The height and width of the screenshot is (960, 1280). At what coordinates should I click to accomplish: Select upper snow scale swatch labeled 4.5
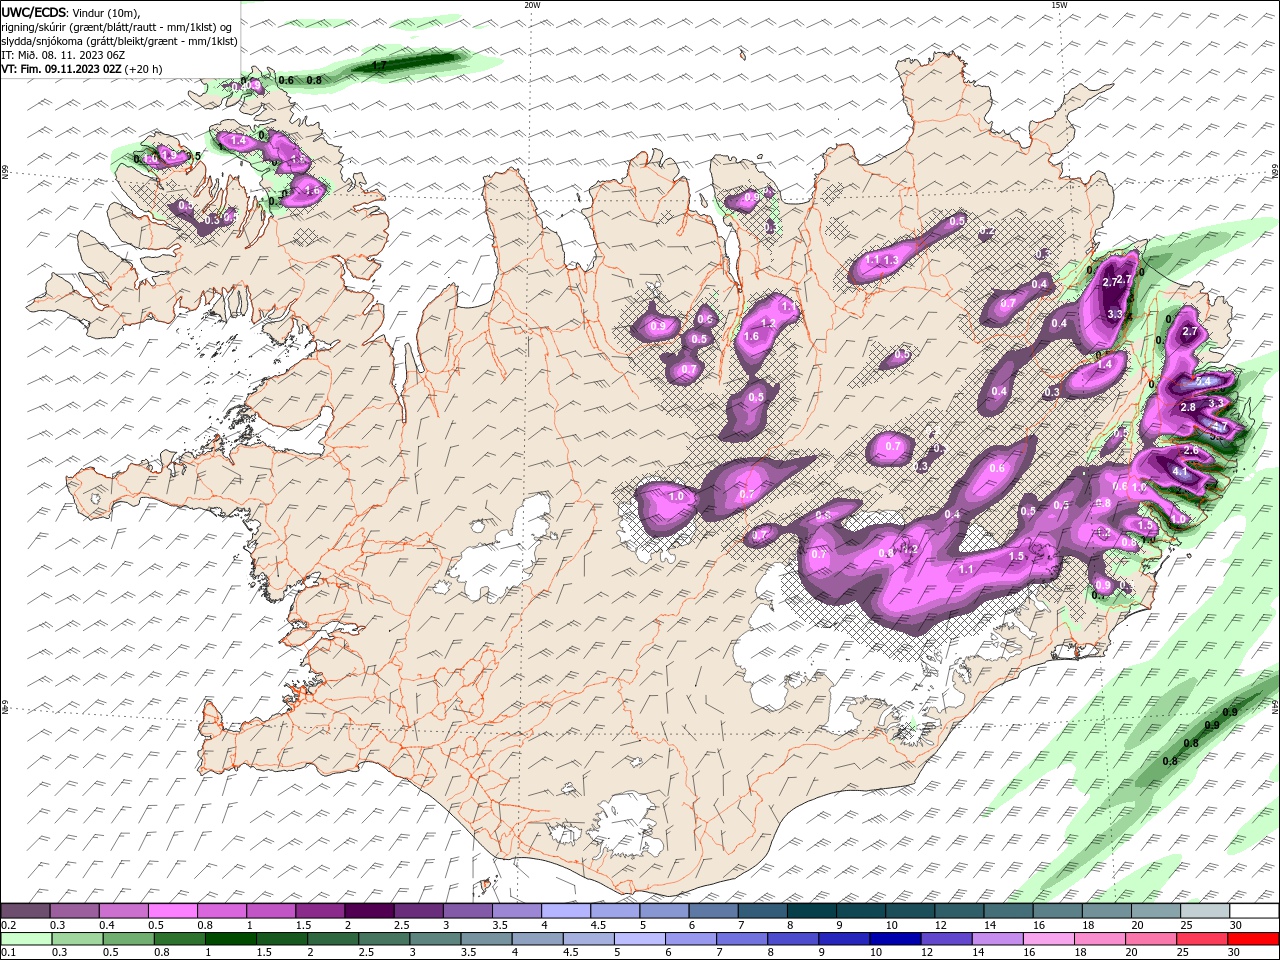coord(615,911)
